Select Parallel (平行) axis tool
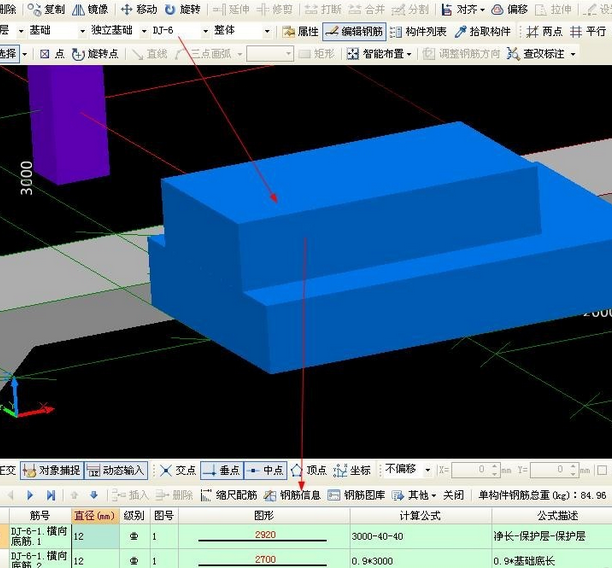 click(x=588, y=32)
